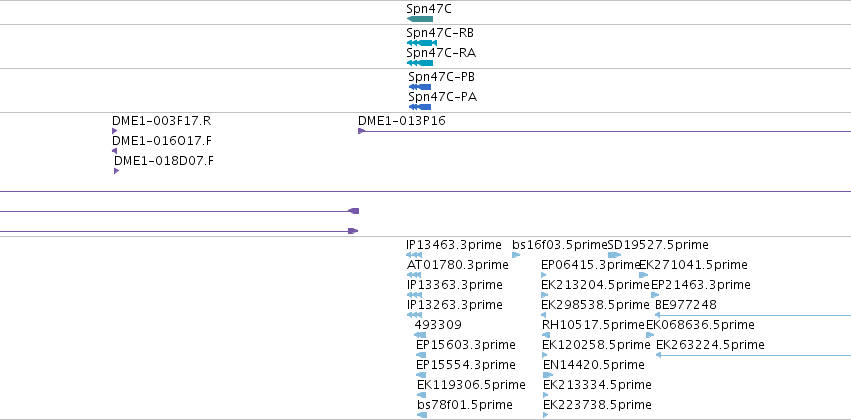Select the Spn47C-RA transcript glyph

pyautogui.click(x=420, y=63)
